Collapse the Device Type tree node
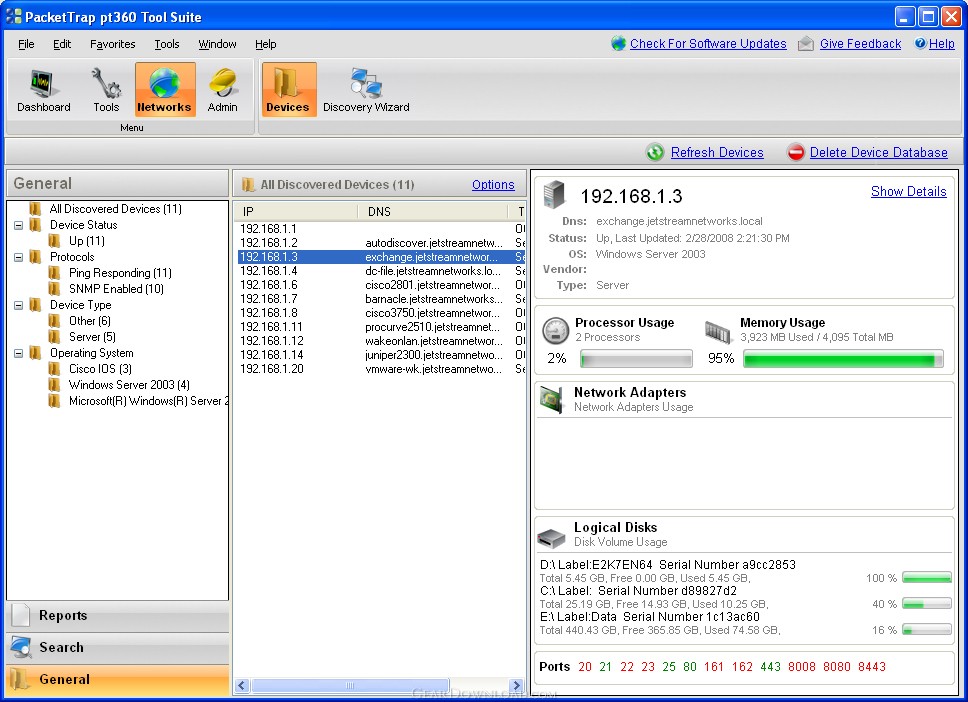The width and height of the screenshot is (968, 702). (x=19, y=305)
